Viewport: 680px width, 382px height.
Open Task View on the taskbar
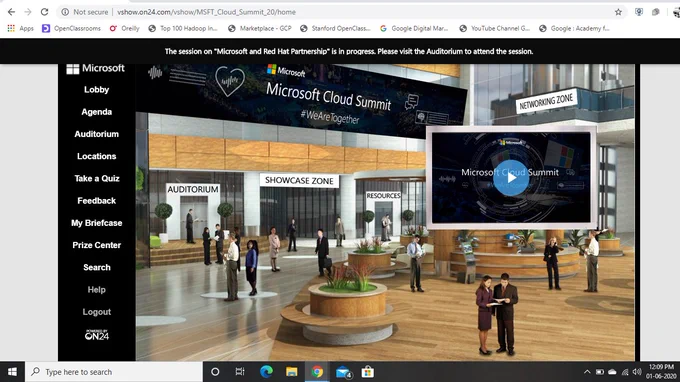(240, 372)
